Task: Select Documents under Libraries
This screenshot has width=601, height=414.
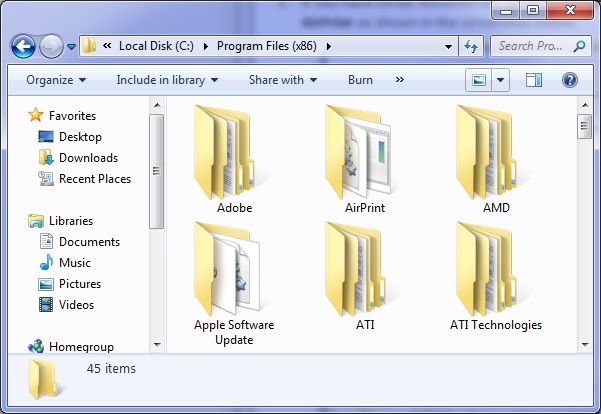Action: [89, 242]
